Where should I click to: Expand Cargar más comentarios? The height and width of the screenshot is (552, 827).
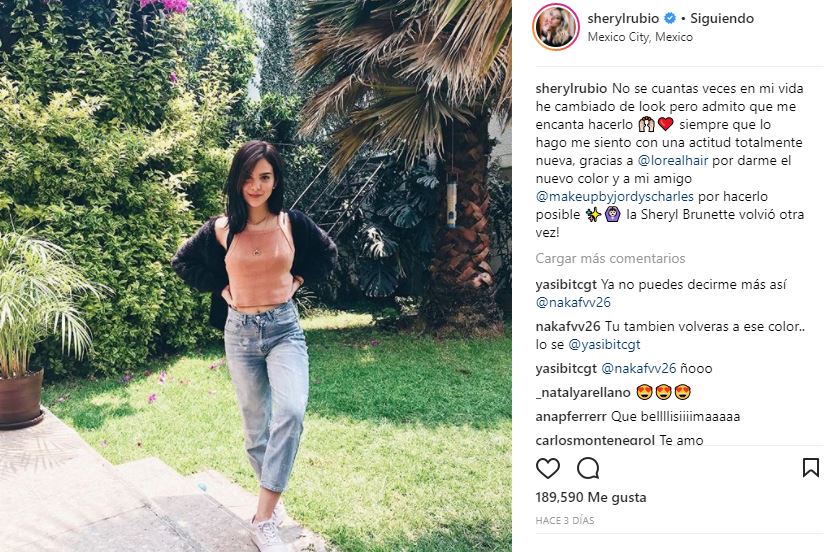click(610, 258)
